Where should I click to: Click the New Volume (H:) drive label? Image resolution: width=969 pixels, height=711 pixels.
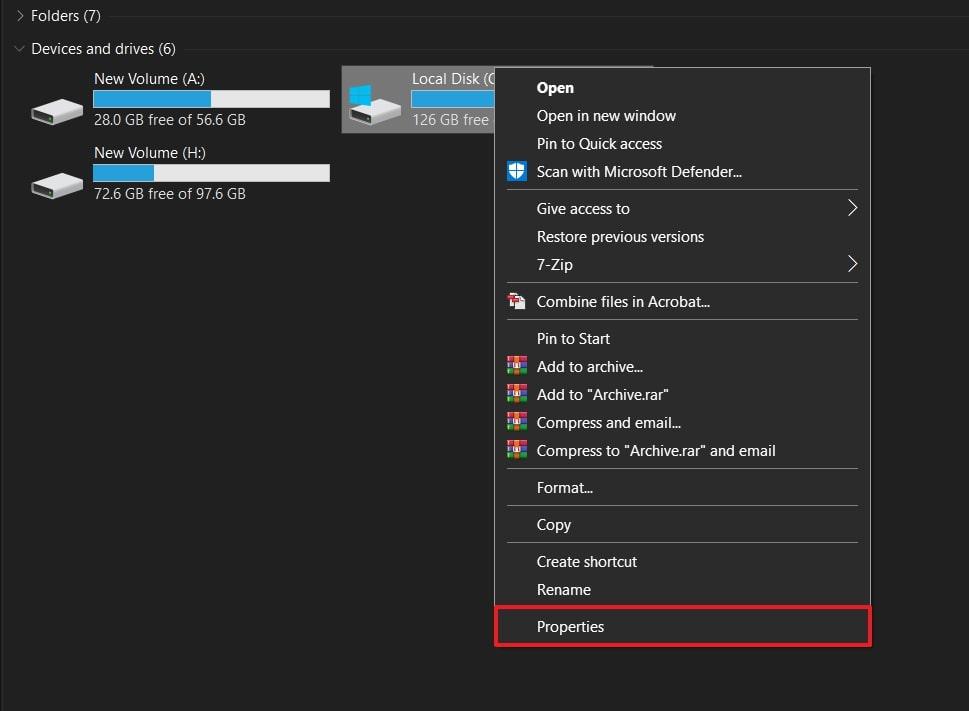[x=149, y=153]
